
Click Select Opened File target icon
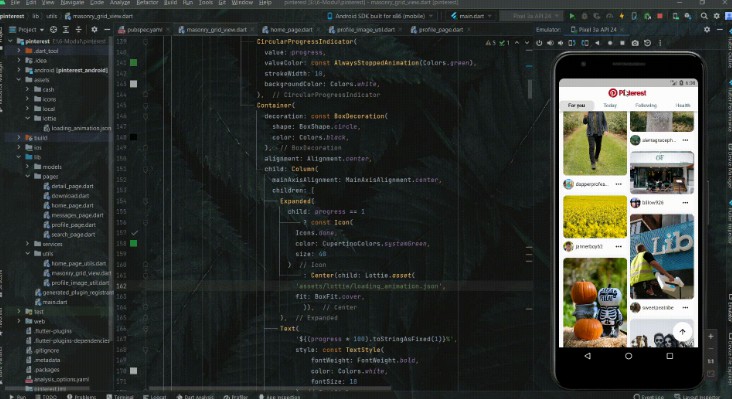pyautogui.click(x=53, y=29)
